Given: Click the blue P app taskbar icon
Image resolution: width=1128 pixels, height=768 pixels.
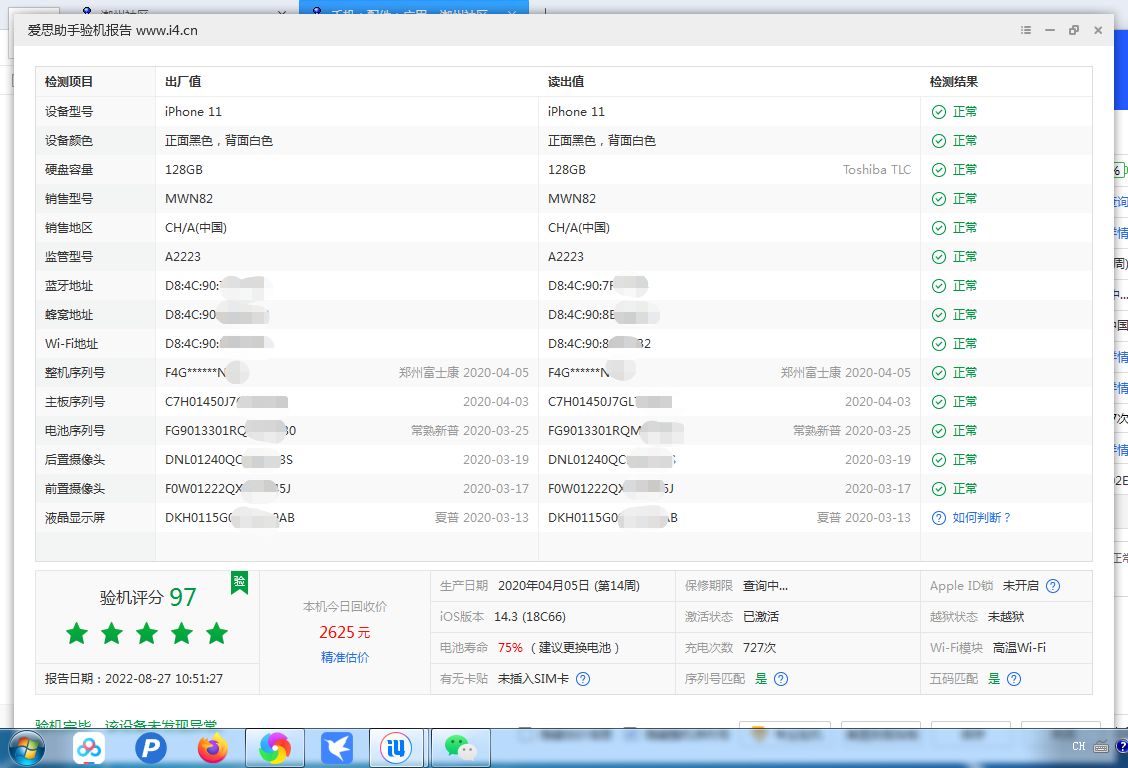Looking at the screenshot, I should pos(151,748).
